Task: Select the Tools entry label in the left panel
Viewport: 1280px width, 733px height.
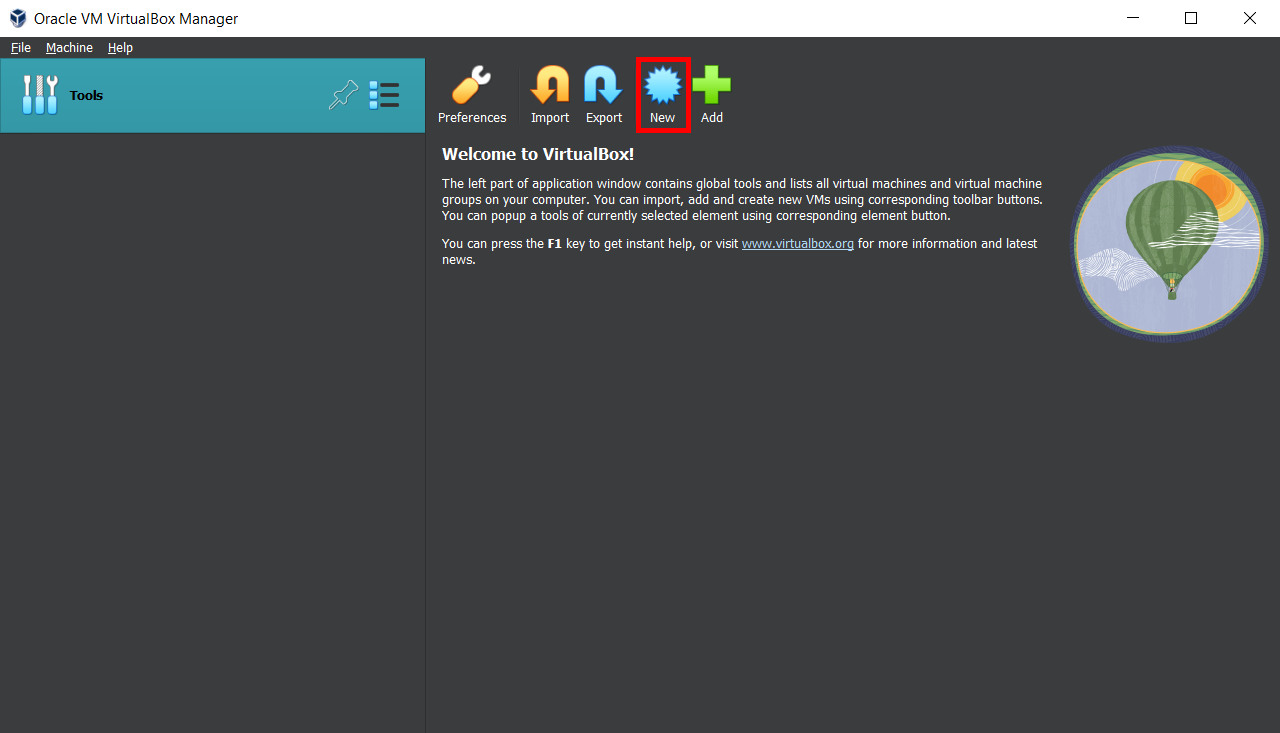Action: tap(86, 96)
